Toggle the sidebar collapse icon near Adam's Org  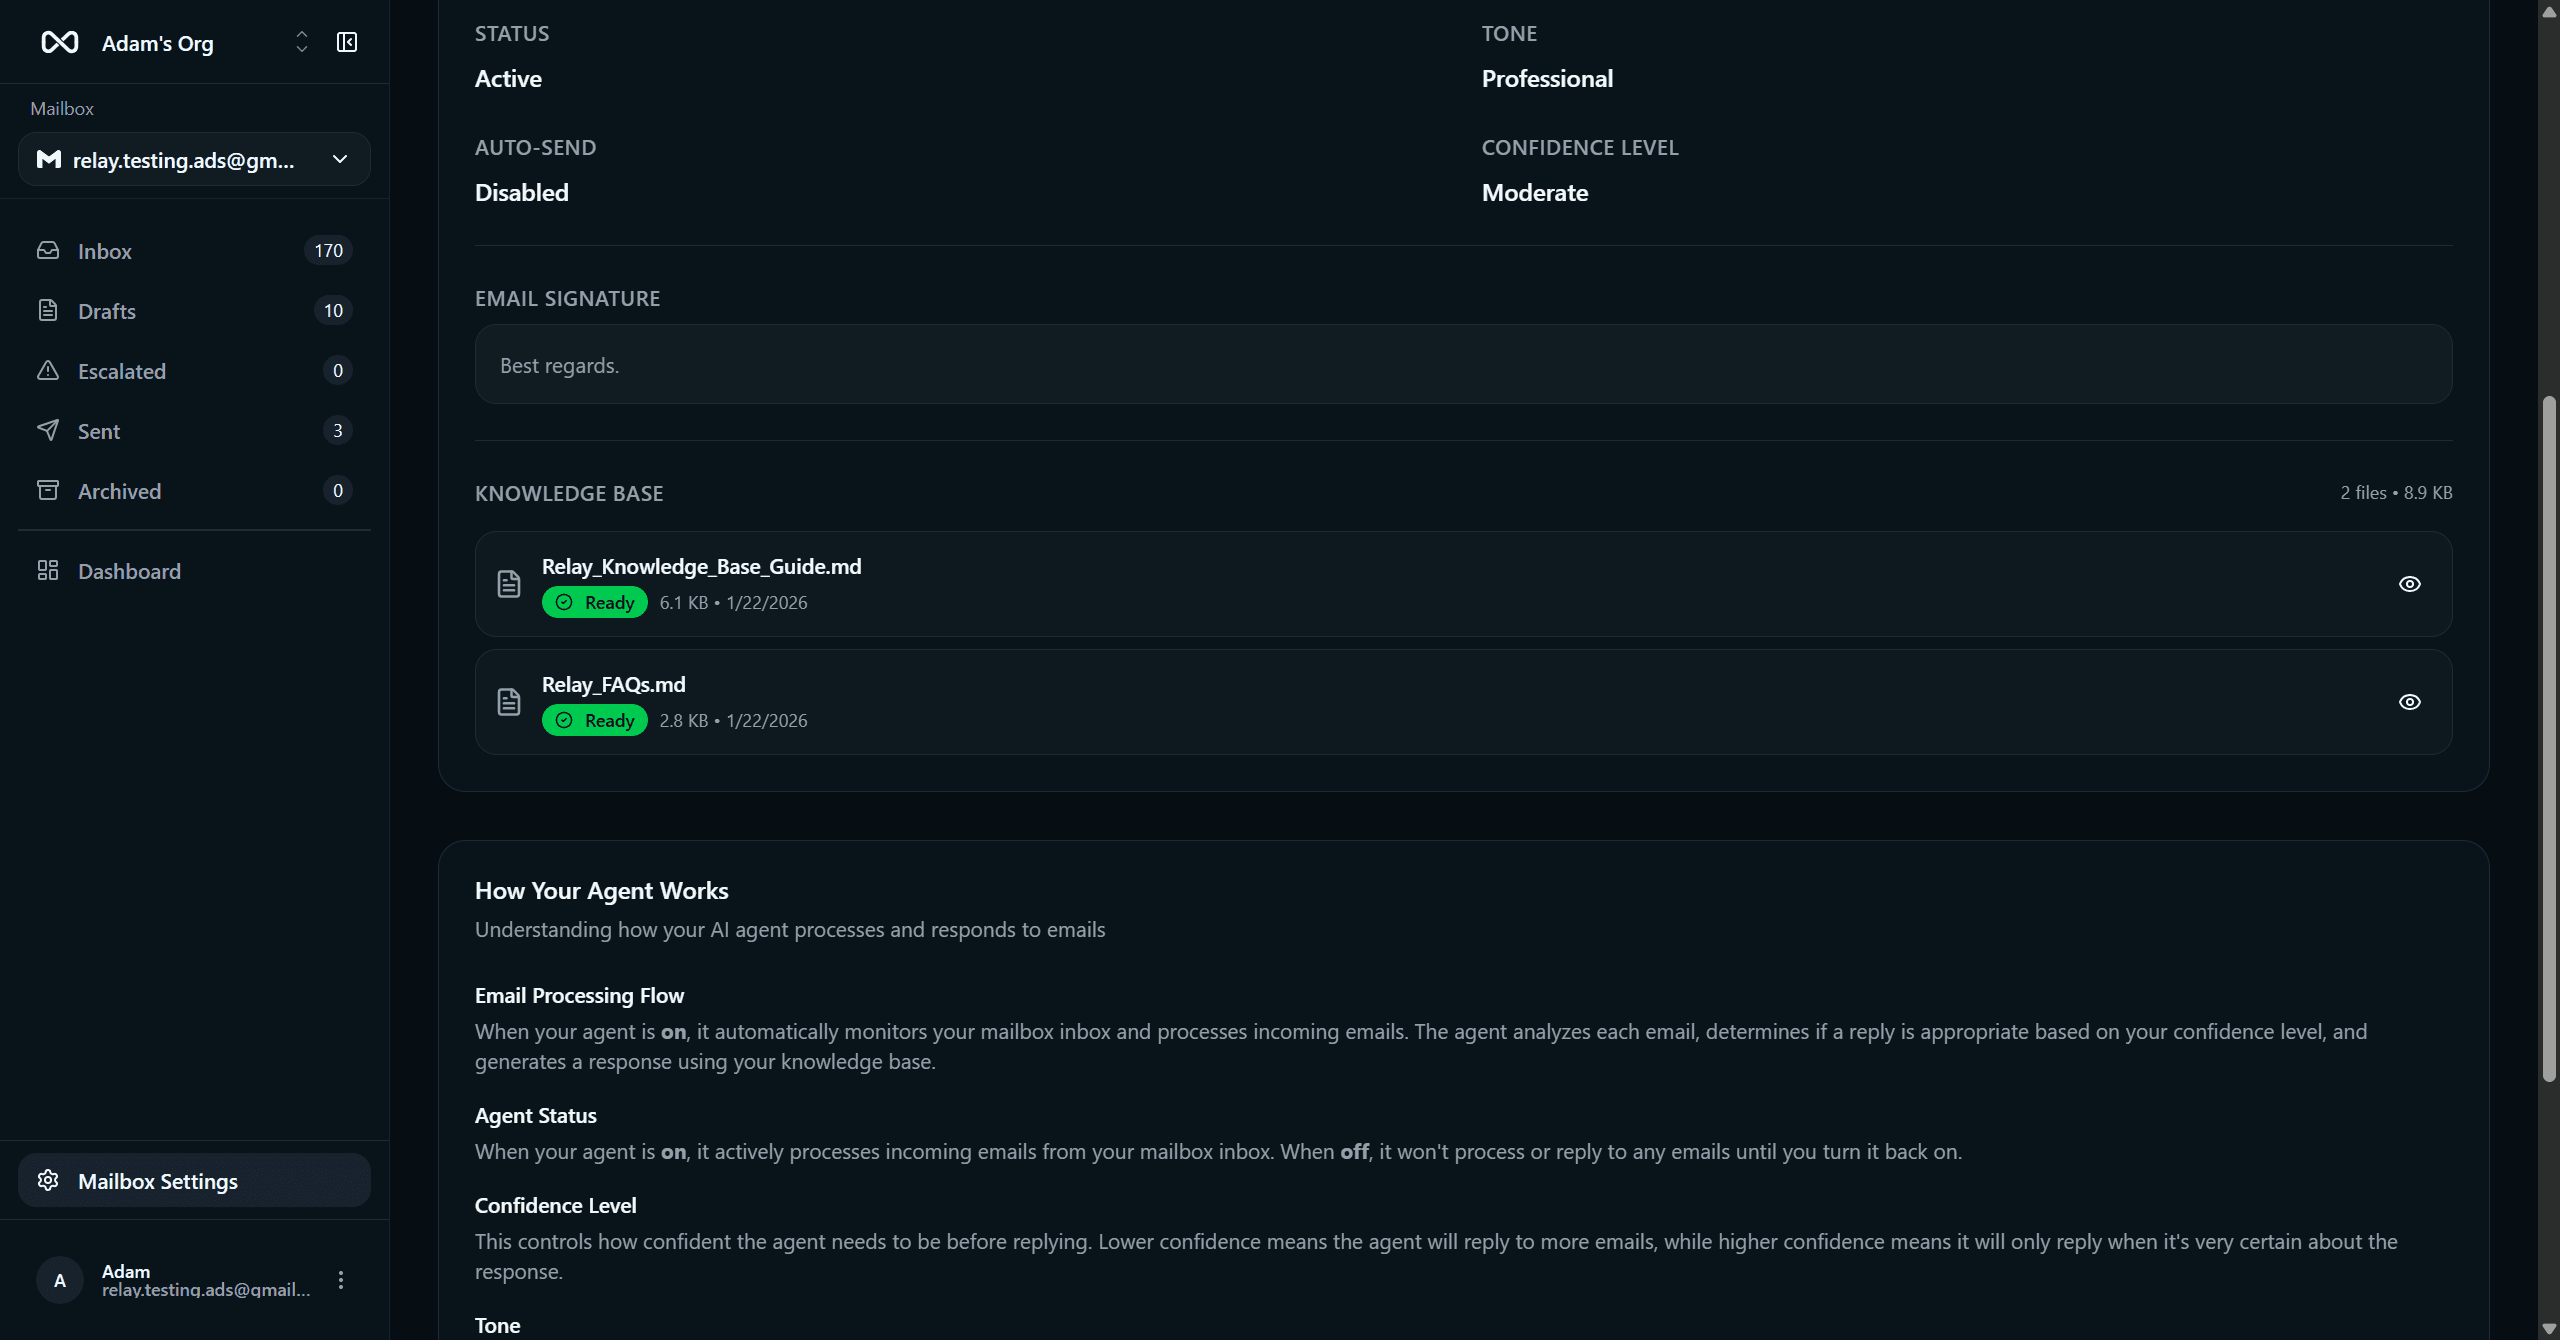click(346, 42)
